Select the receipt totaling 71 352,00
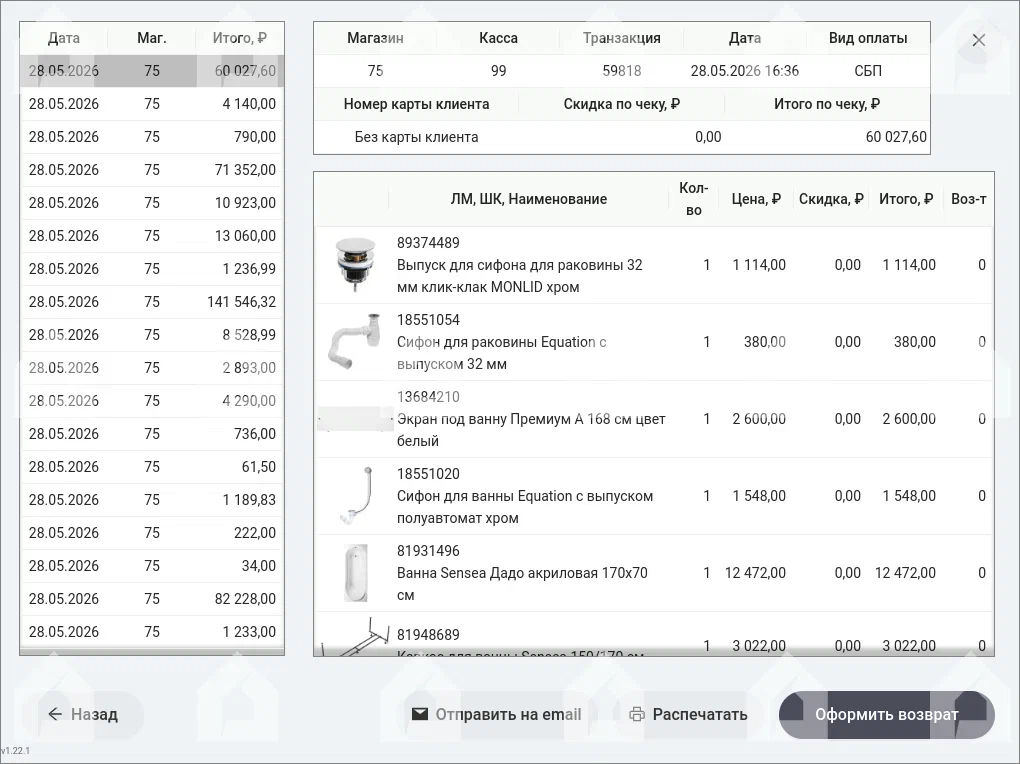1020x764 pixels. click(x=152, y=170)
